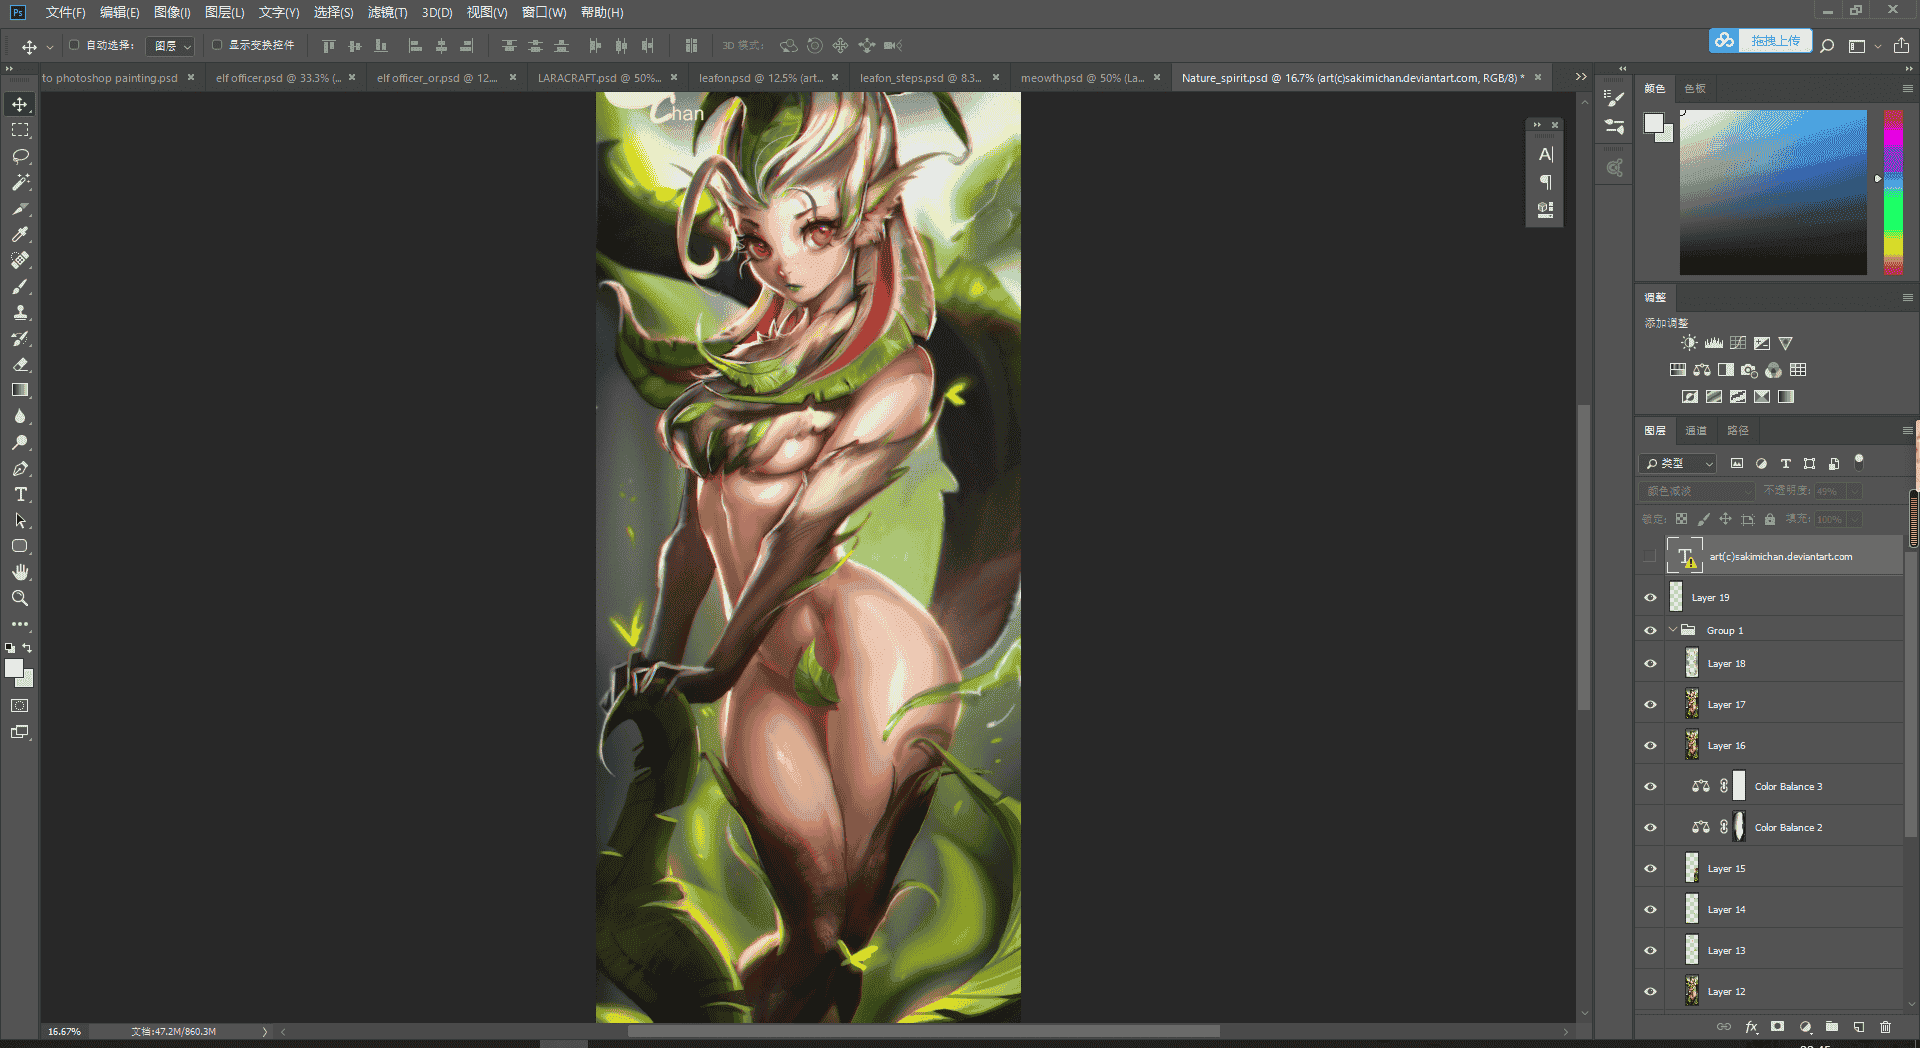Hide Layer 12 visibility eye

click(x=1650, y=991)
